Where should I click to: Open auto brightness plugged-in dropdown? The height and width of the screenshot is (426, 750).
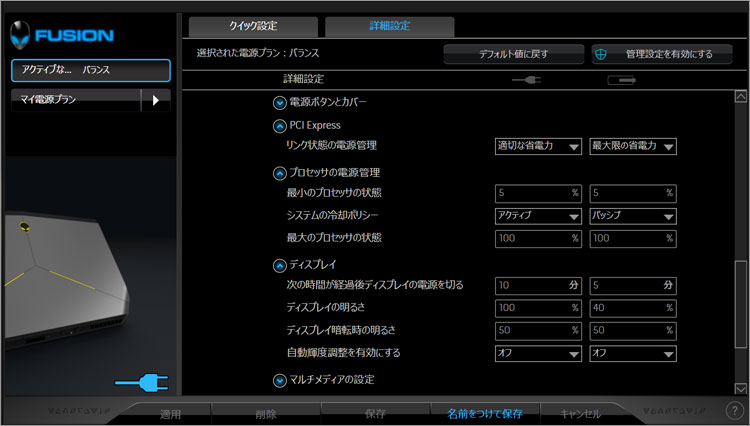[538, 353]
